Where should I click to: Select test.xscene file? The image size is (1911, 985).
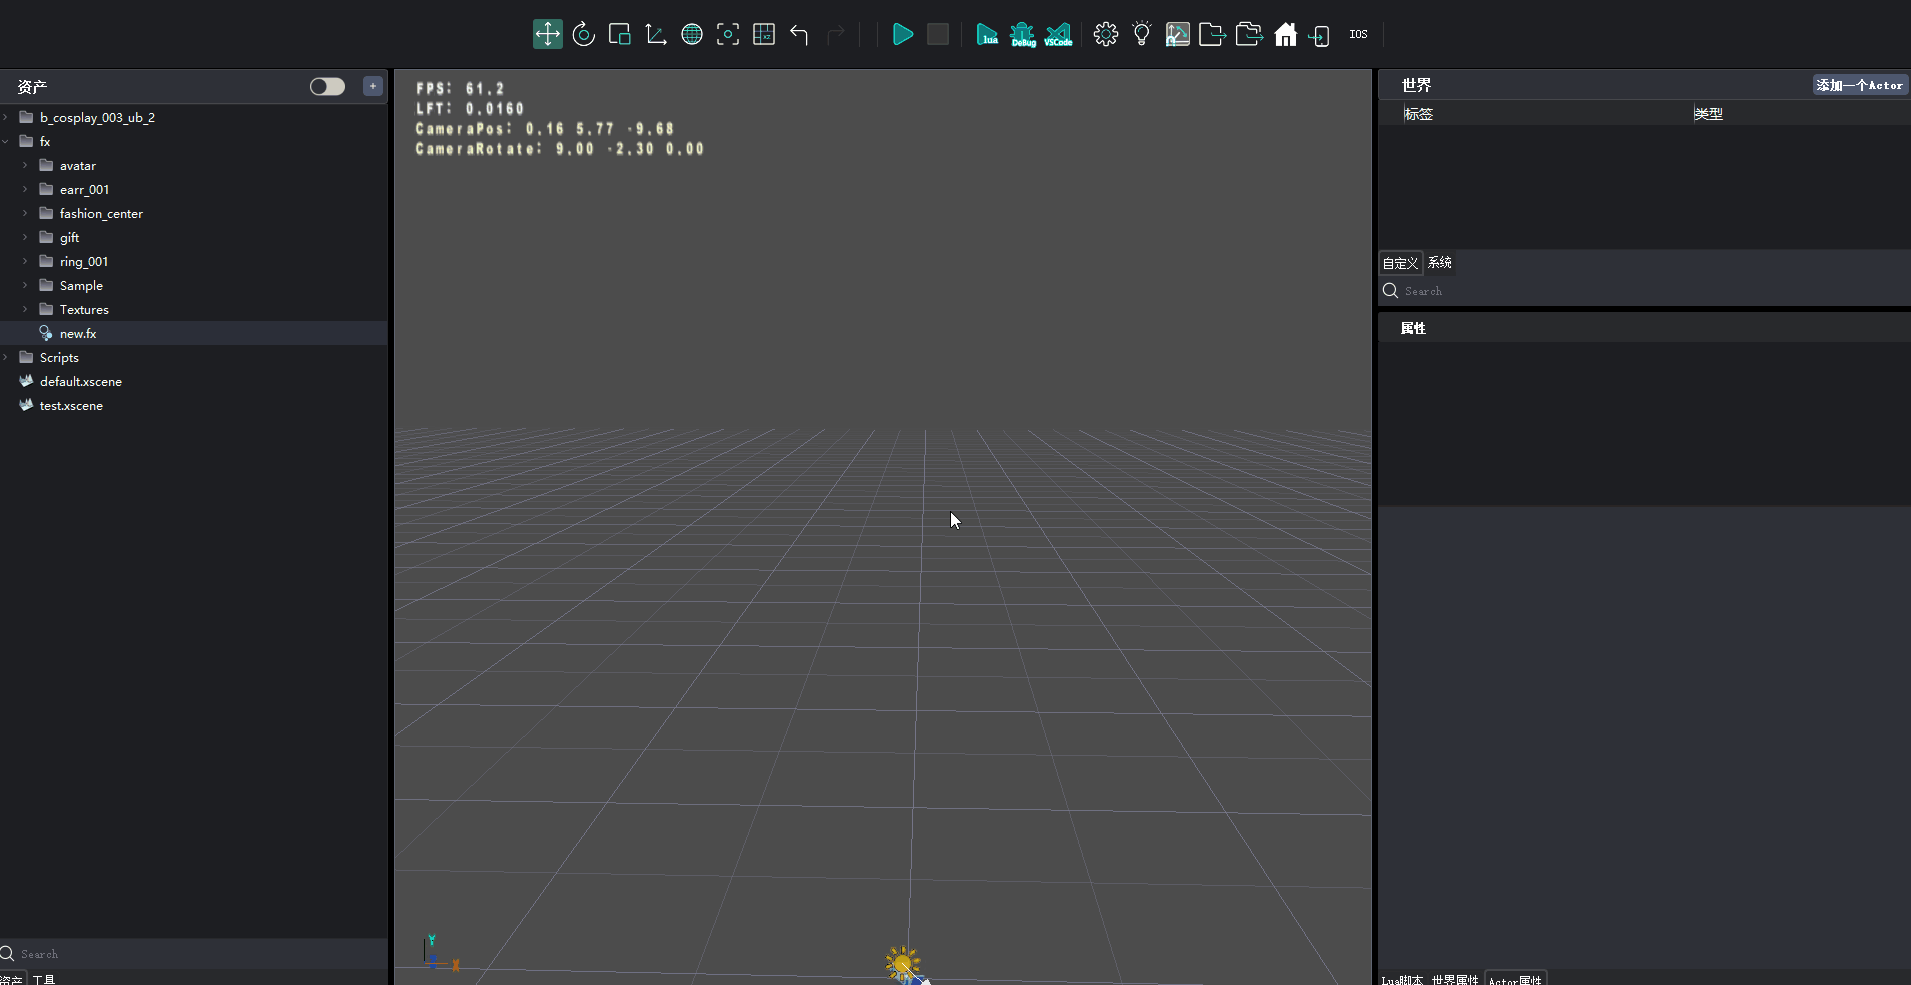coord(193,405)
